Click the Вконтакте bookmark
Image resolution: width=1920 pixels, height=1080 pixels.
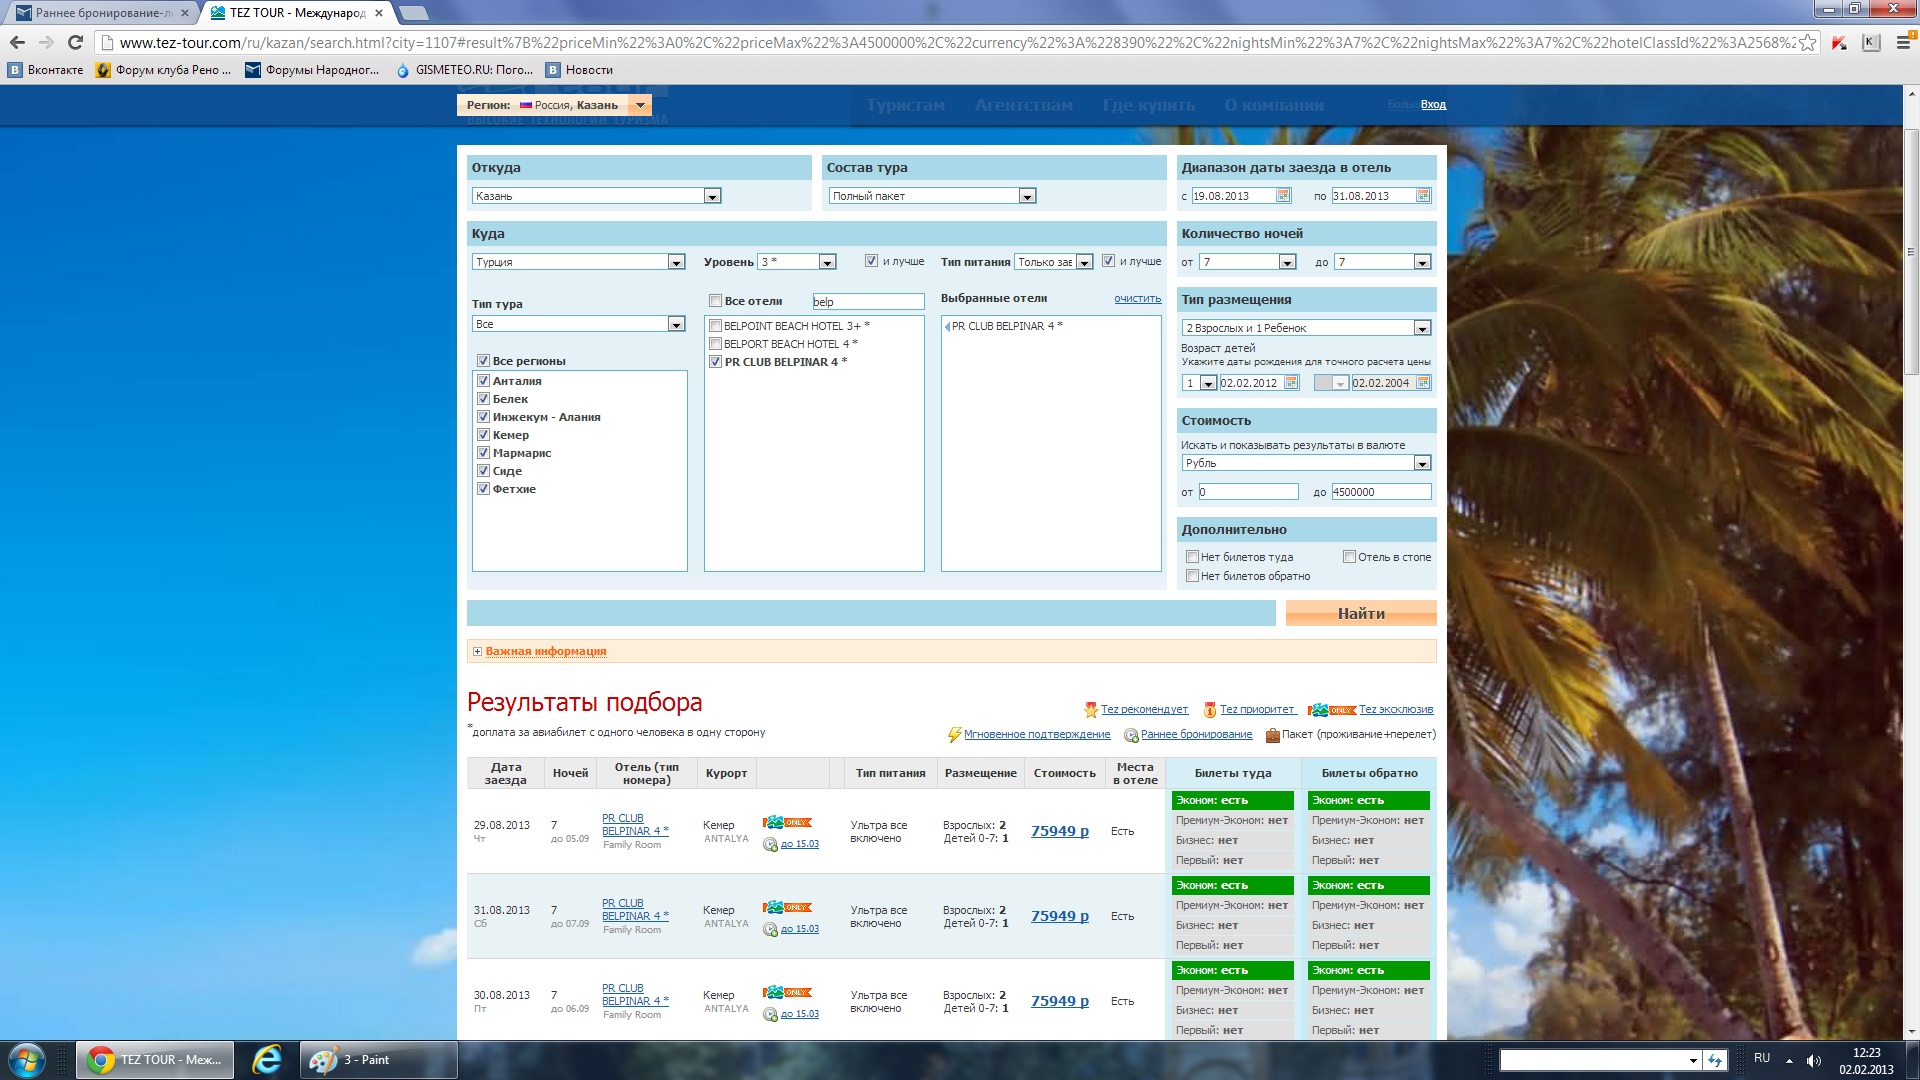(46, 70)
